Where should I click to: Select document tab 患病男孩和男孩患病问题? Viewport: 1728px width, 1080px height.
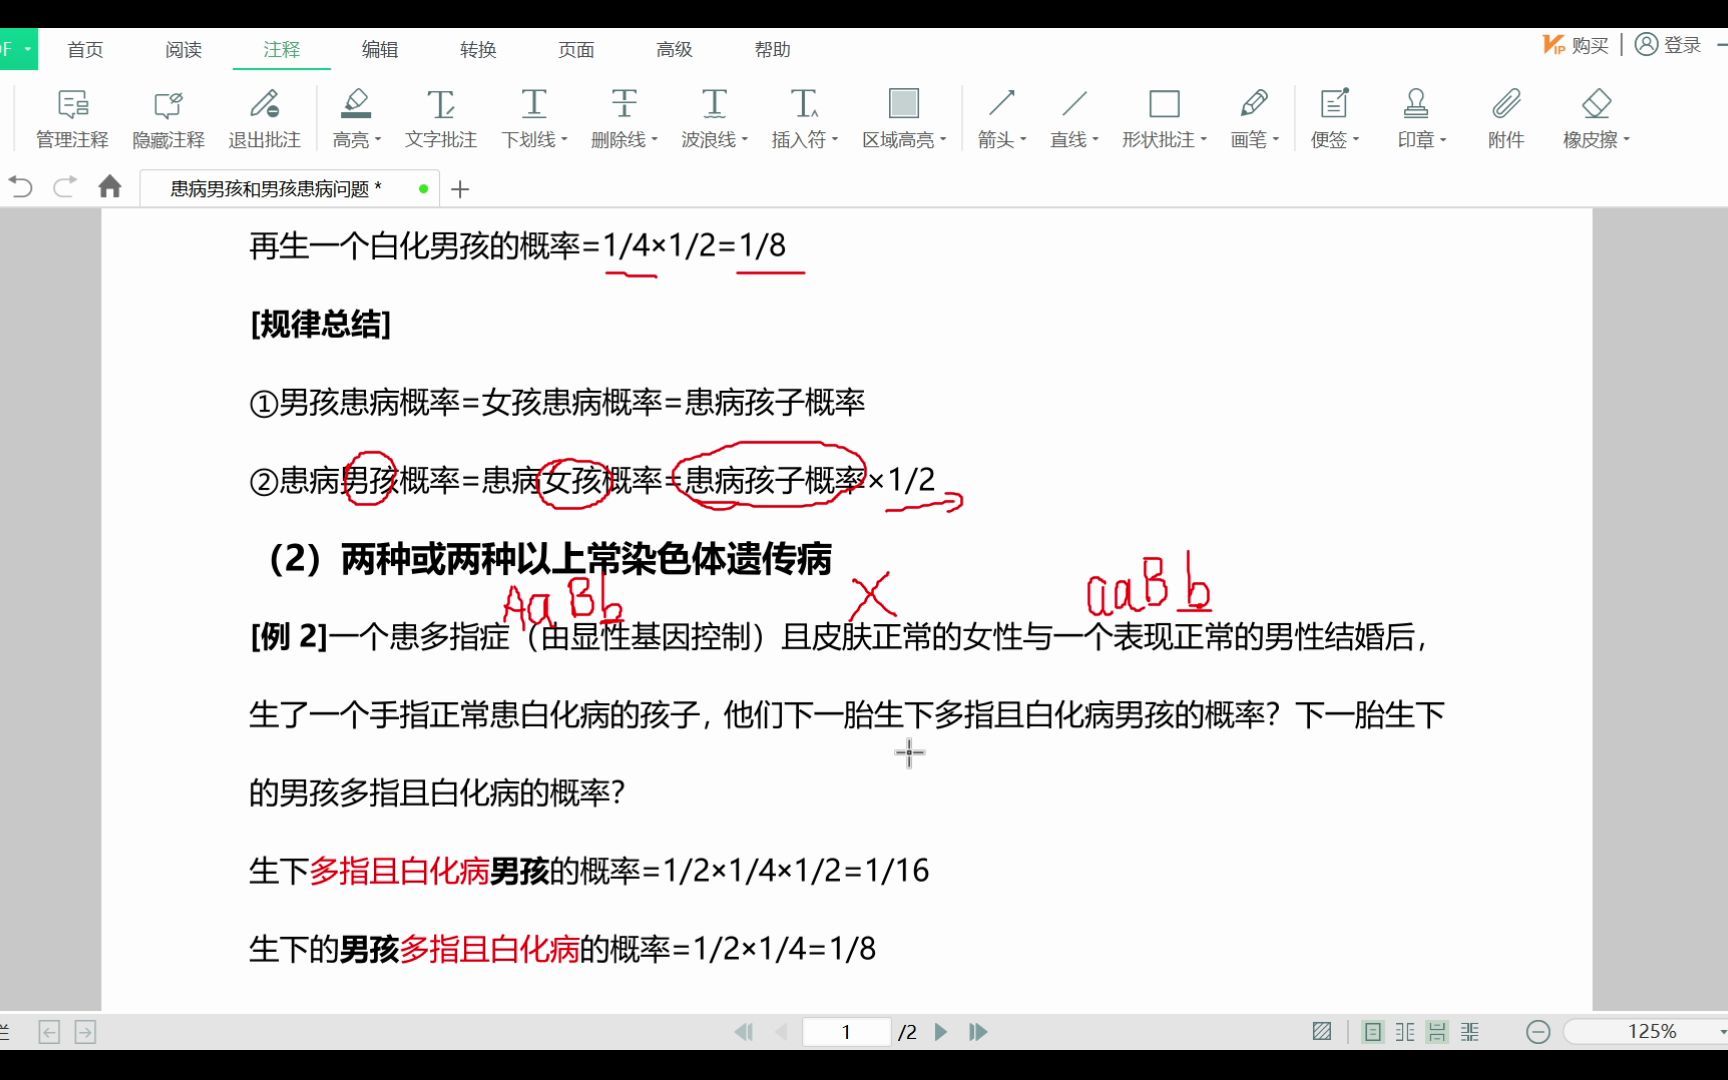(x=288, y=188)
